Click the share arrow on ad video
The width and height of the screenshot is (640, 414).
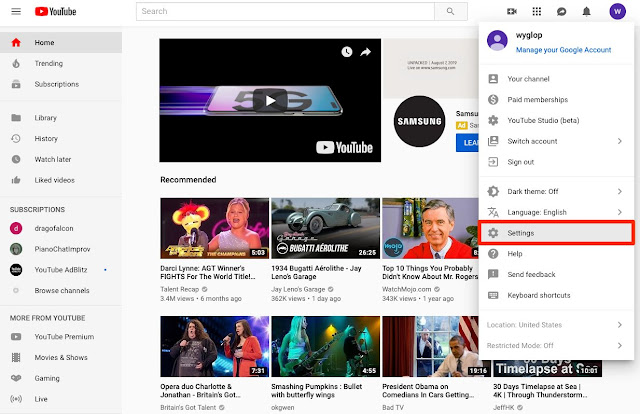coord(365,52)
